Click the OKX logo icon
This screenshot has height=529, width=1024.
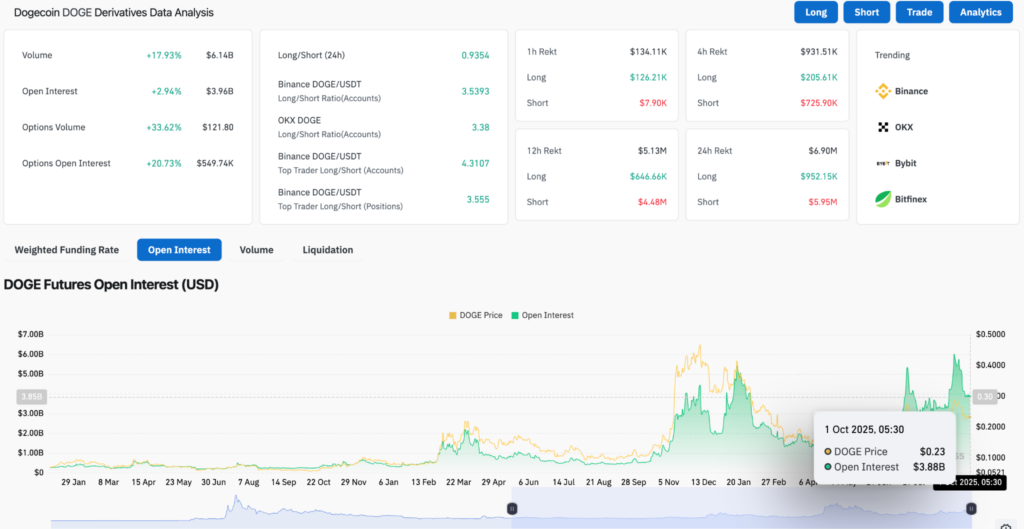[883, 127]
